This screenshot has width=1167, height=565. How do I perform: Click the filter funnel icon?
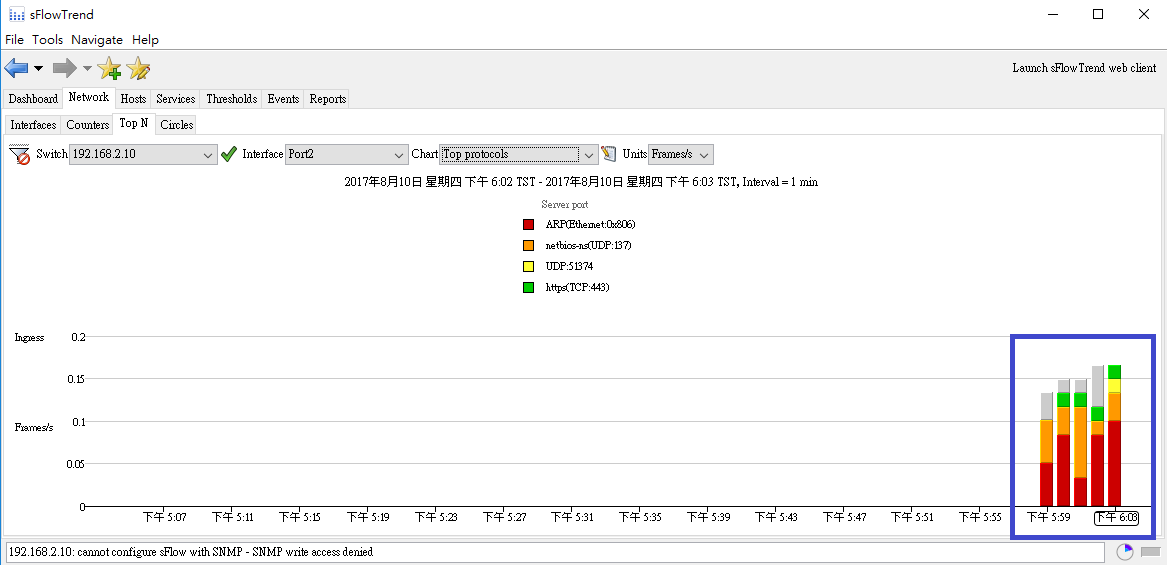pos(19,155)
